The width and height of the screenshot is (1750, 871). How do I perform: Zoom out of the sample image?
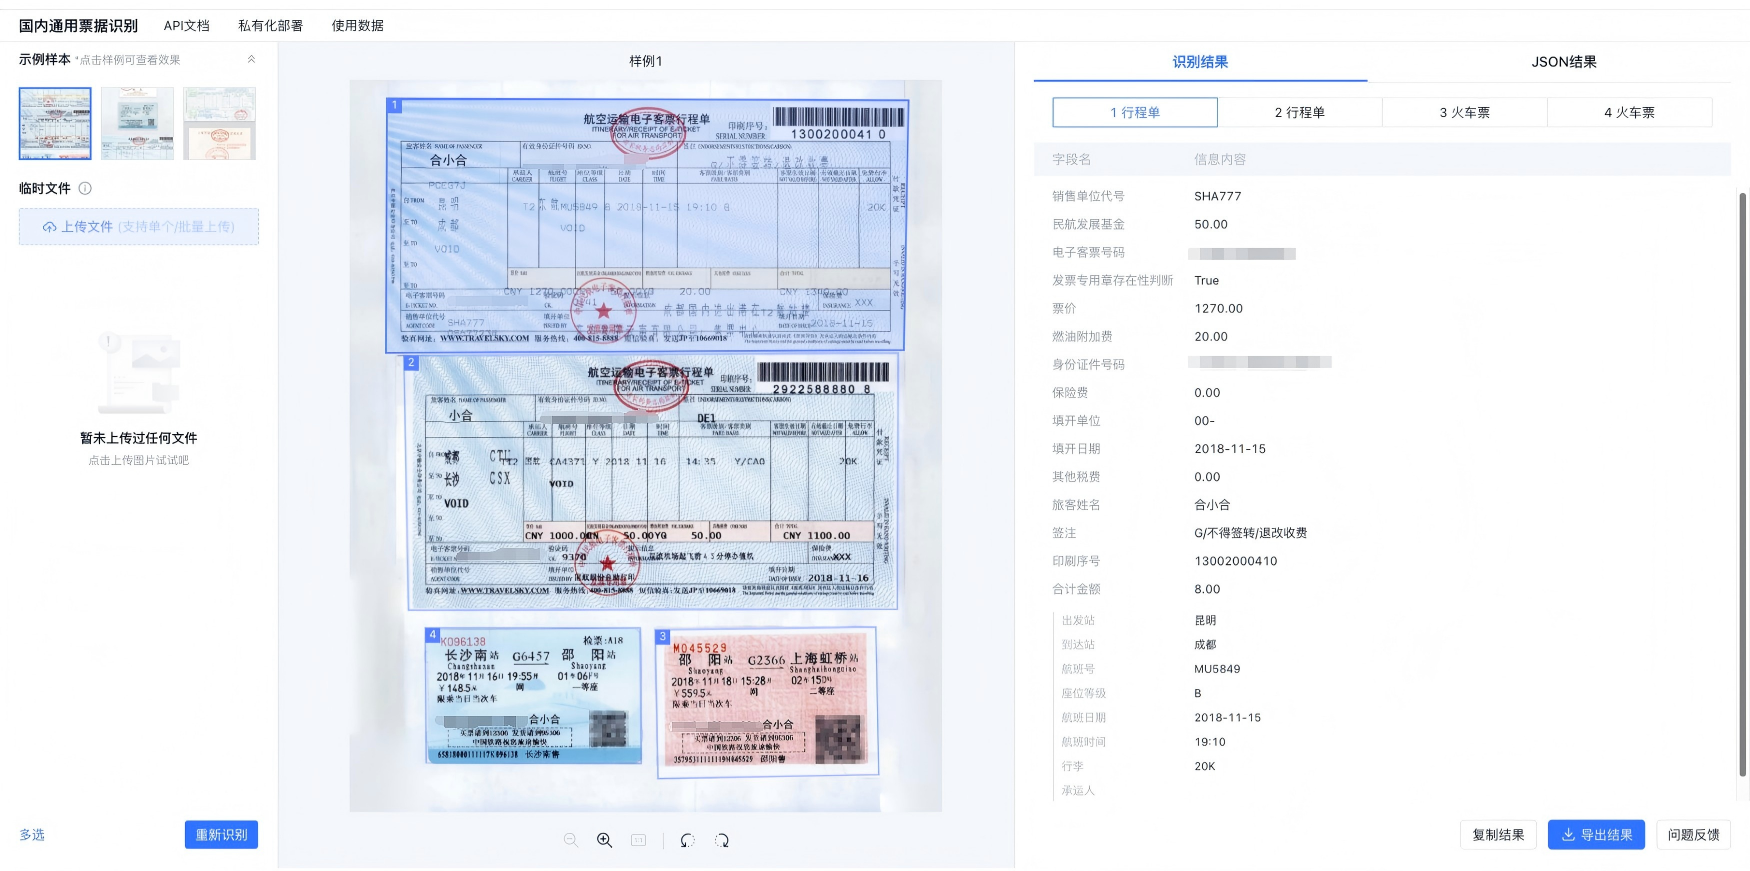pyautogui.click(x=571, y=840)
